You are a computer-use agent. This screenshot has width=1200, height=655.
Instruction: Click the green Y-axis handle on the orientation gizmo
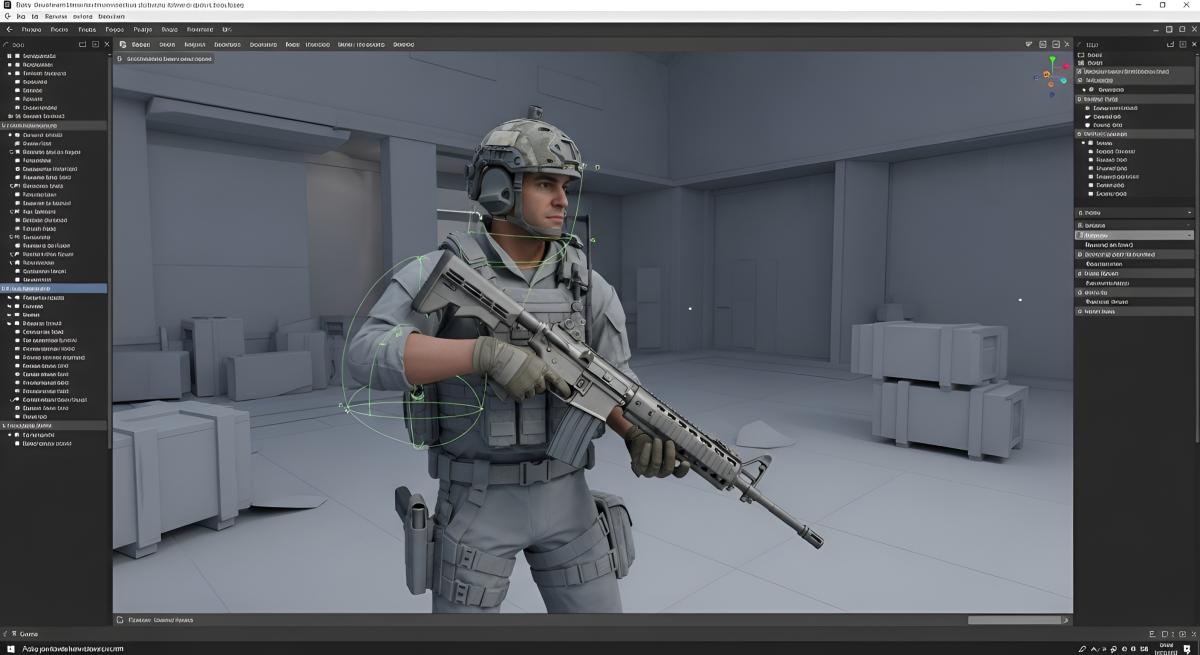pos(1050,60)
